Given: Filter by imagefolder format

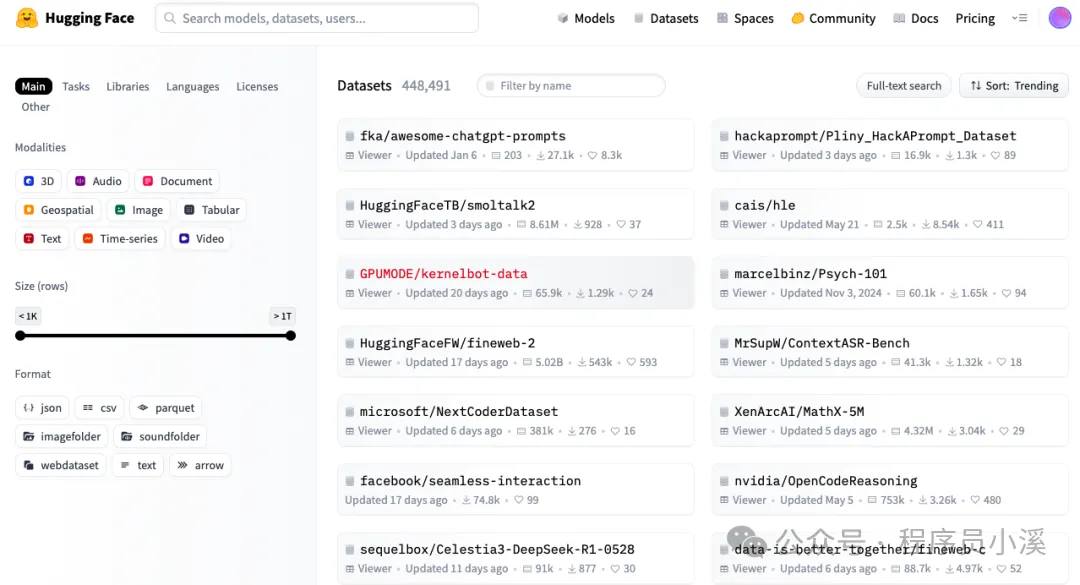Looking at the screenshot, I should coord(61,437).
